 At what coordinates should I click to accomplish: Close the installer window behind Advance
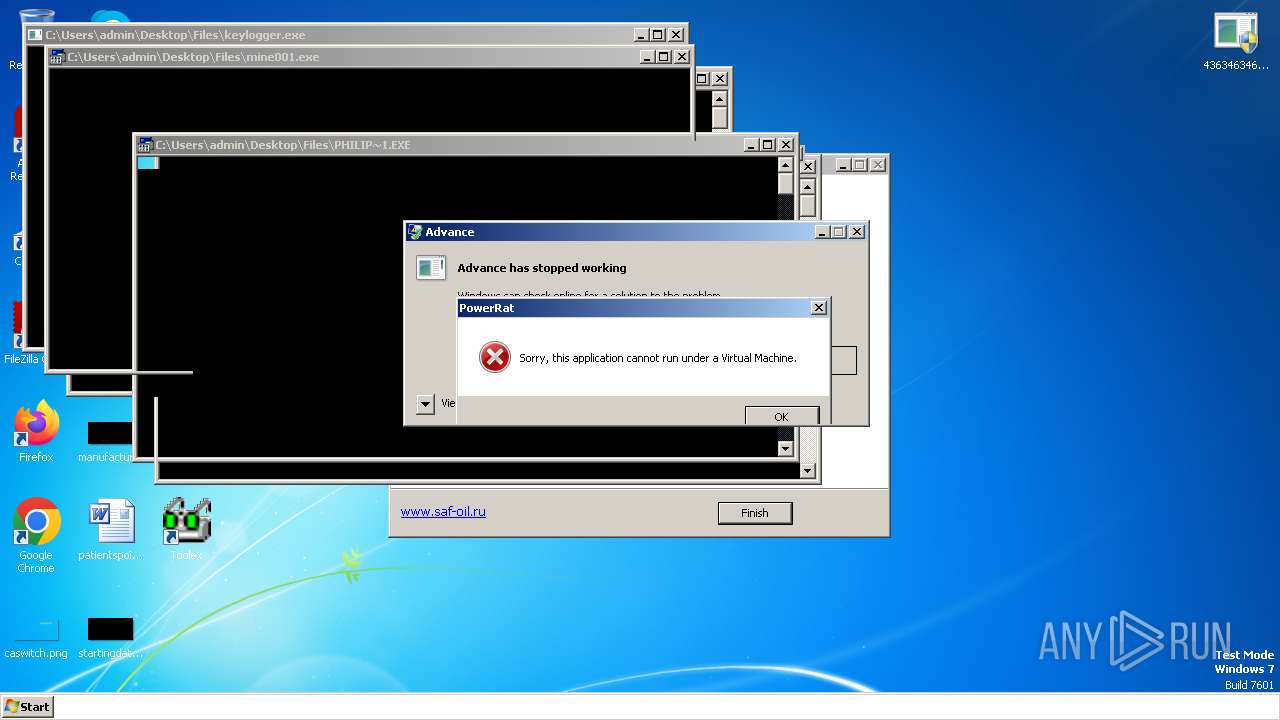877,165
